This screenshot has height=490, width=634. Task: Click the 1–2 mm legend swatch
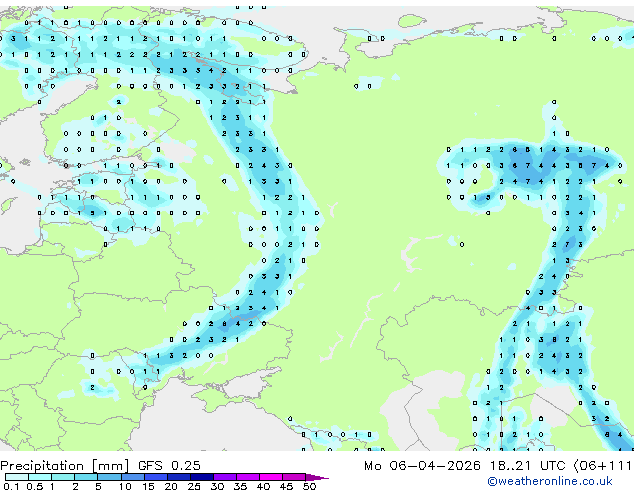click(63, 477)
